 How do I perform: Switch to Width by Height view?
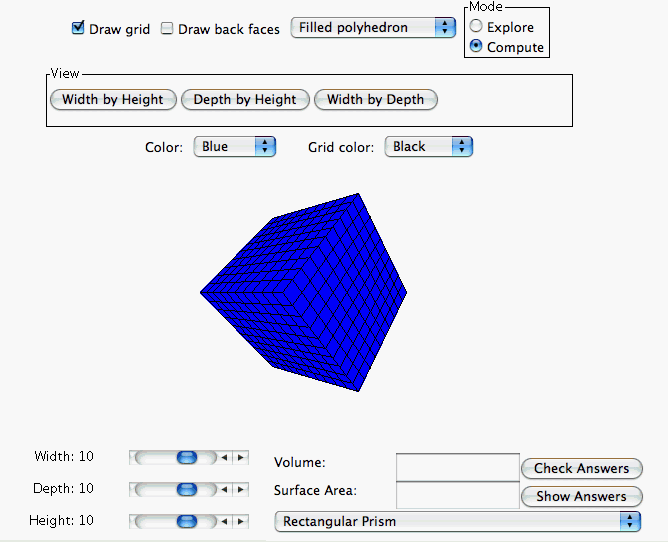click(x=113, y=99)
